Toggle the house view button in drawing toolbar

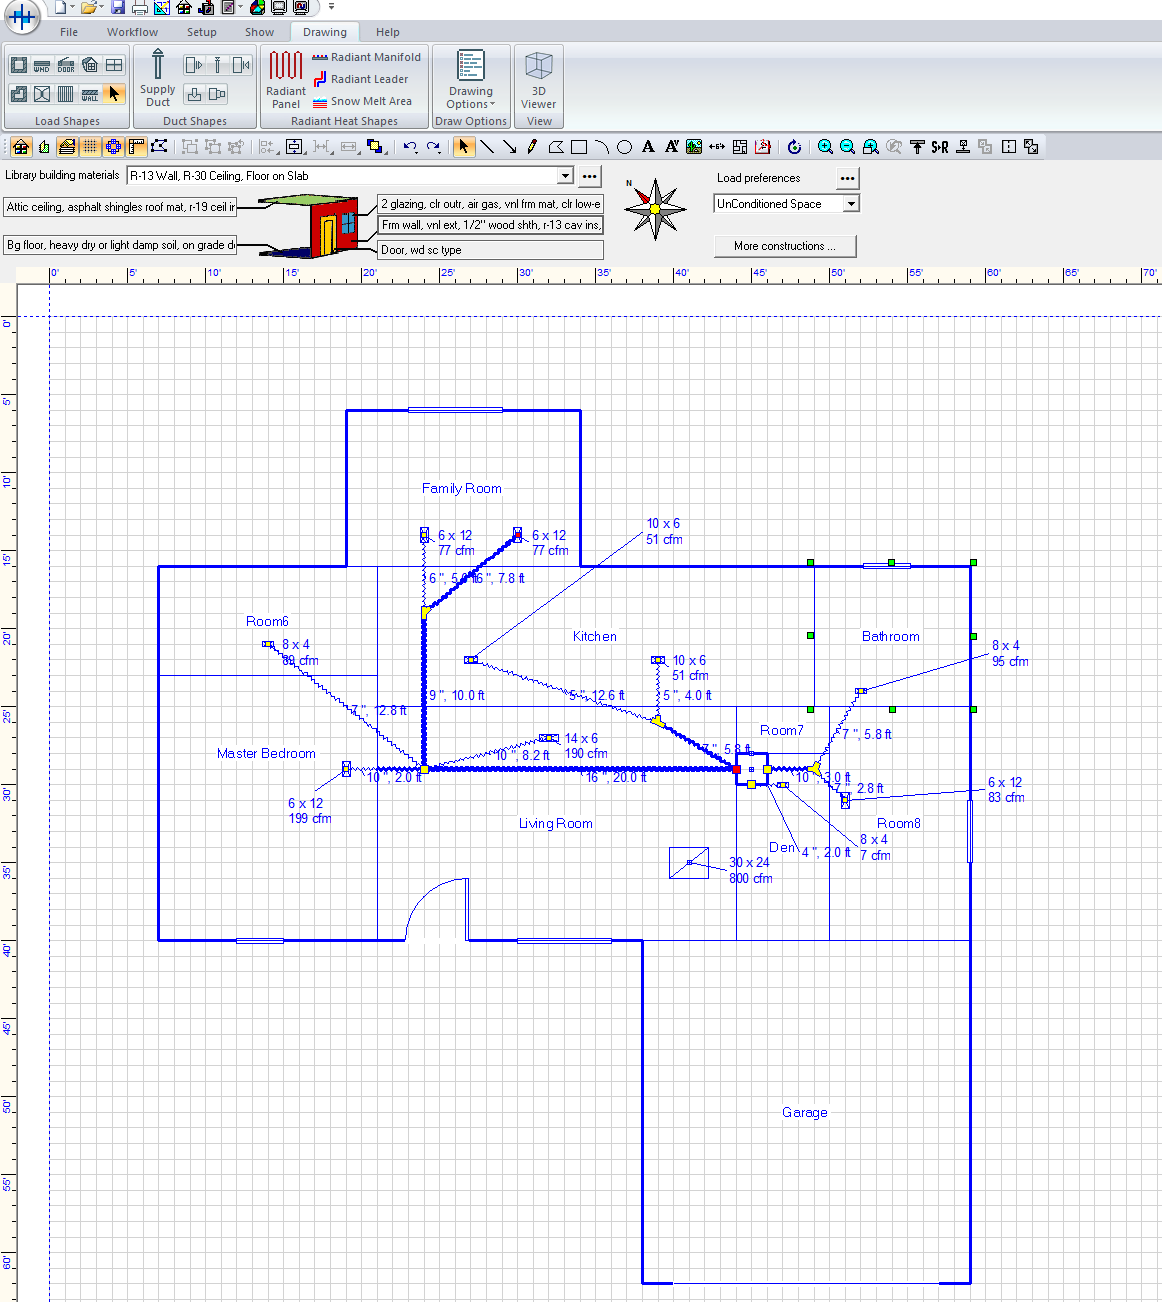(21, 147)
